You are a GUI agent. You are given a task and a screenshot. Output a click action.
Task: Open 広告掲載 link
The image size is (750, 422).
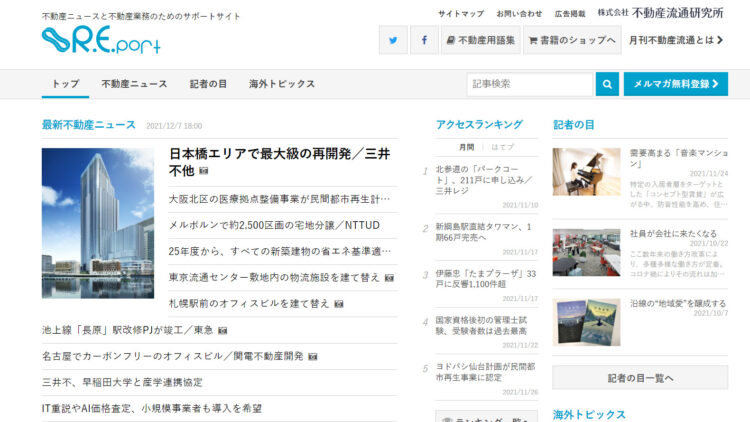coord(570,14)
